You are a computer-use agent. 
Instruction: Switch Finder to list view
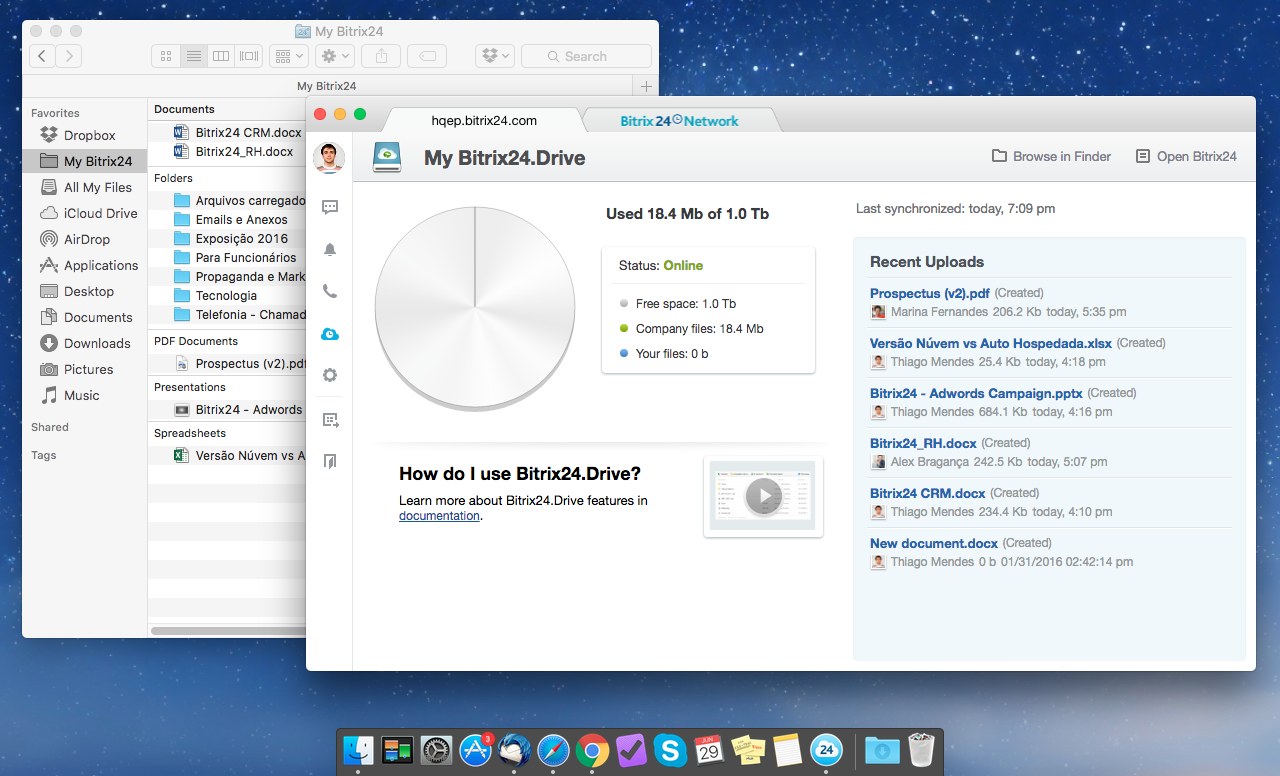(194, 56)
